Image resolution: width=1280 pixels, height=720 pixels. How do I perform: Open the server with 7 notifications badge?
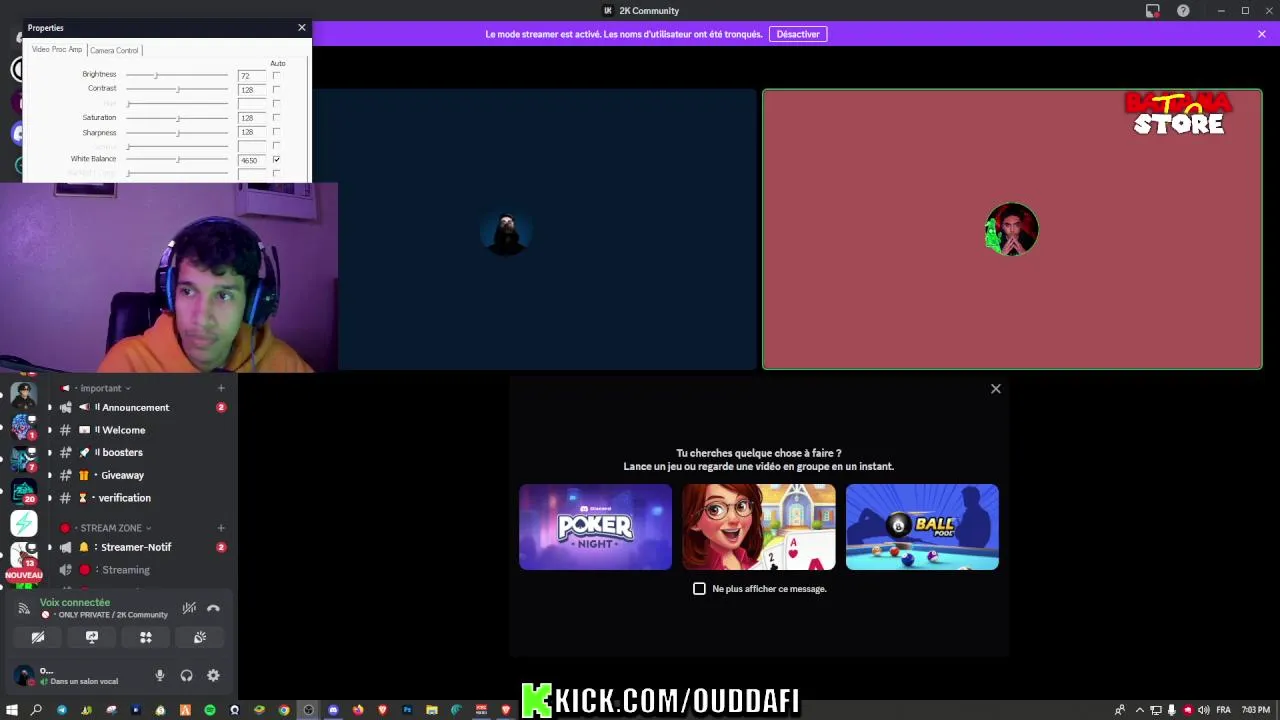point(24,459)
